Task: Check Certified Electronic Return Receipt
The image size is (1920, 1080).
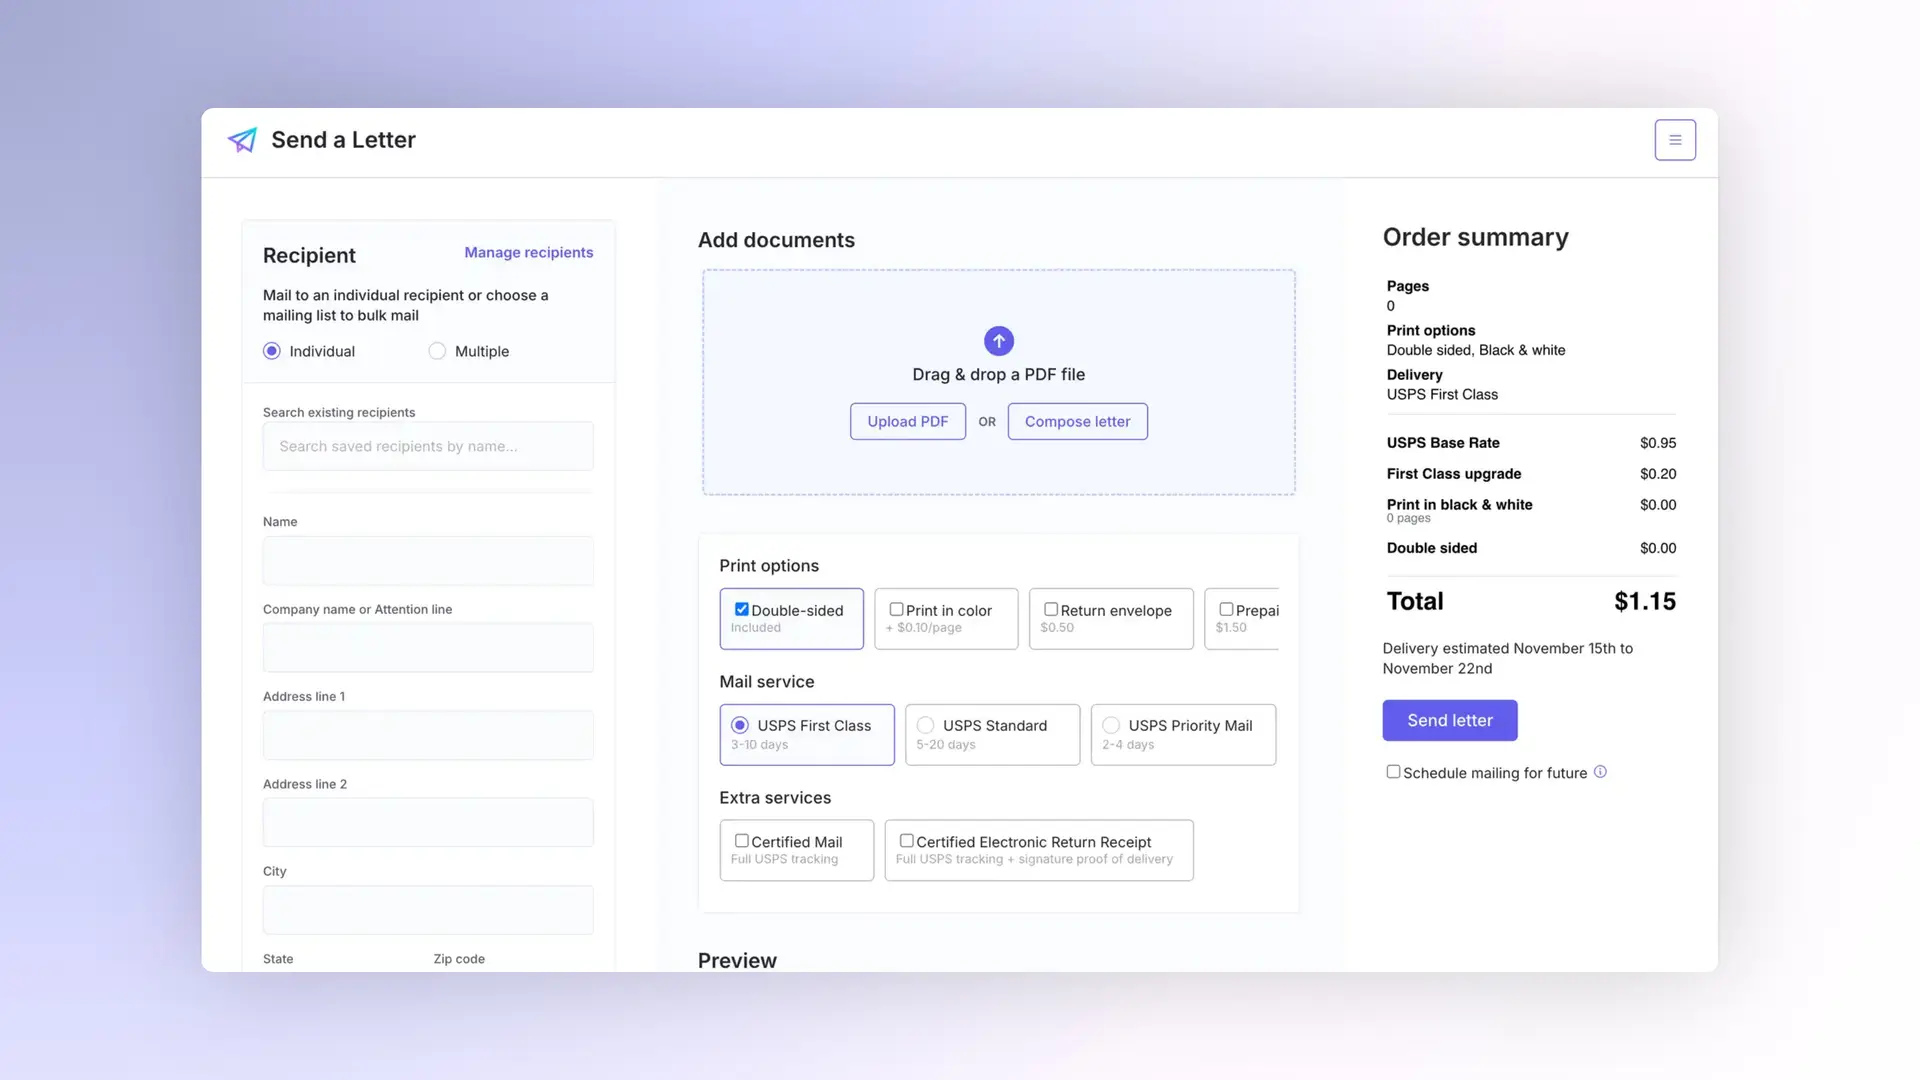Action: tap(907, 840)
